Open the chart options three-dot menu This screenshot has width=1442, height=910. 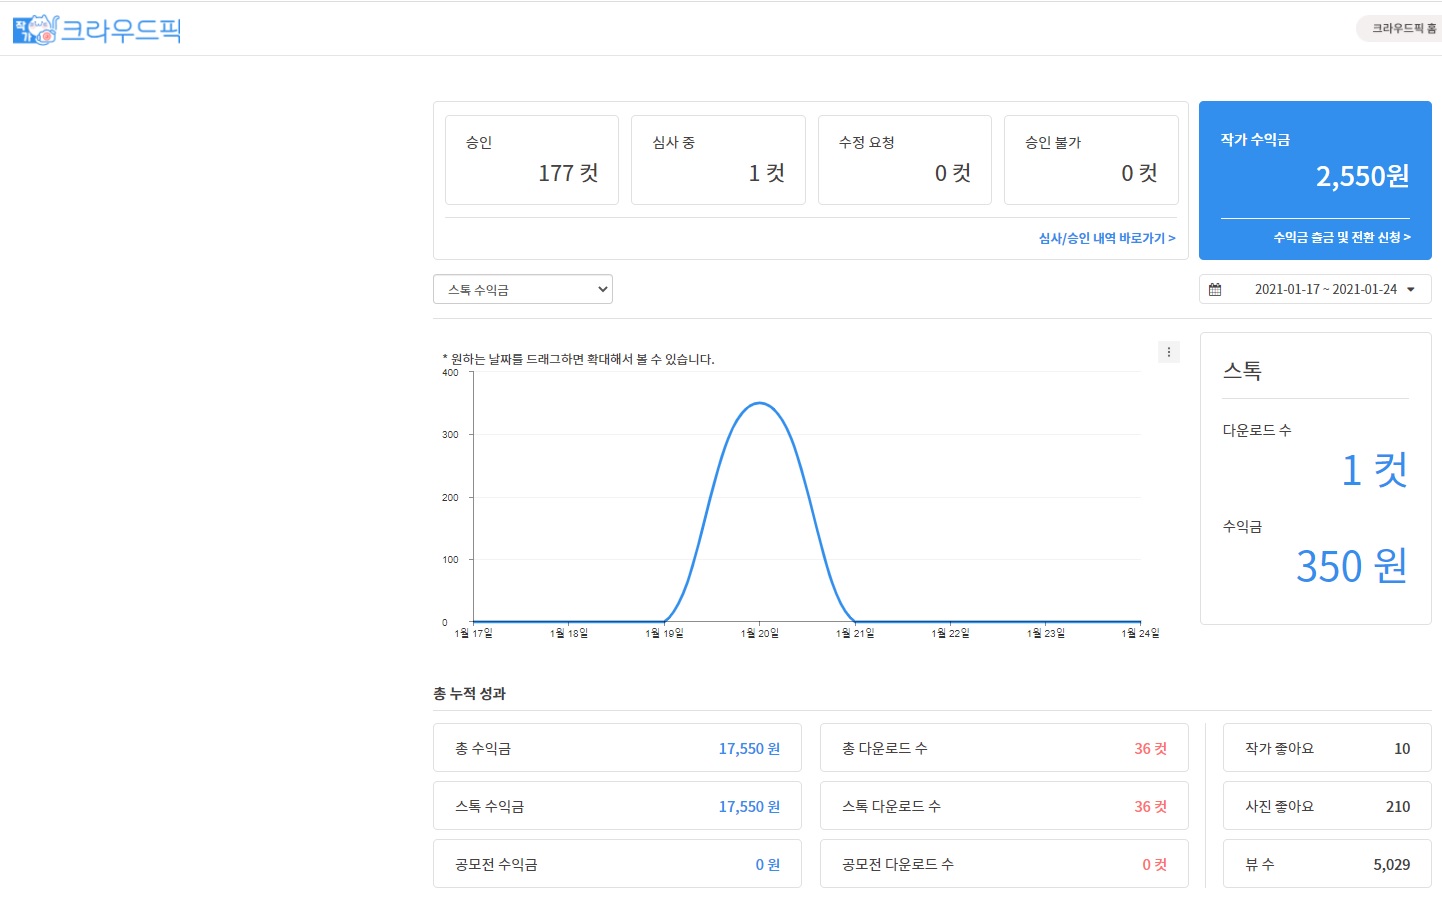coord(1169,352)
